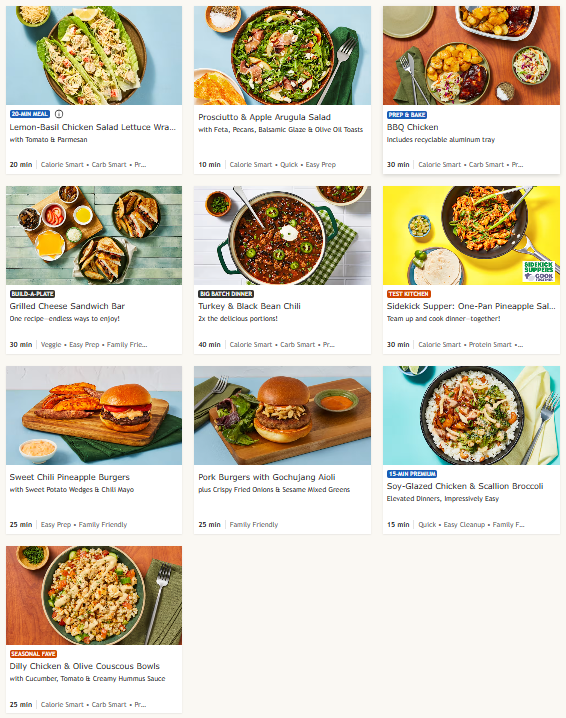
Task: Click the 15-MIN PREMIUM badge
Action: click(412, 474)
